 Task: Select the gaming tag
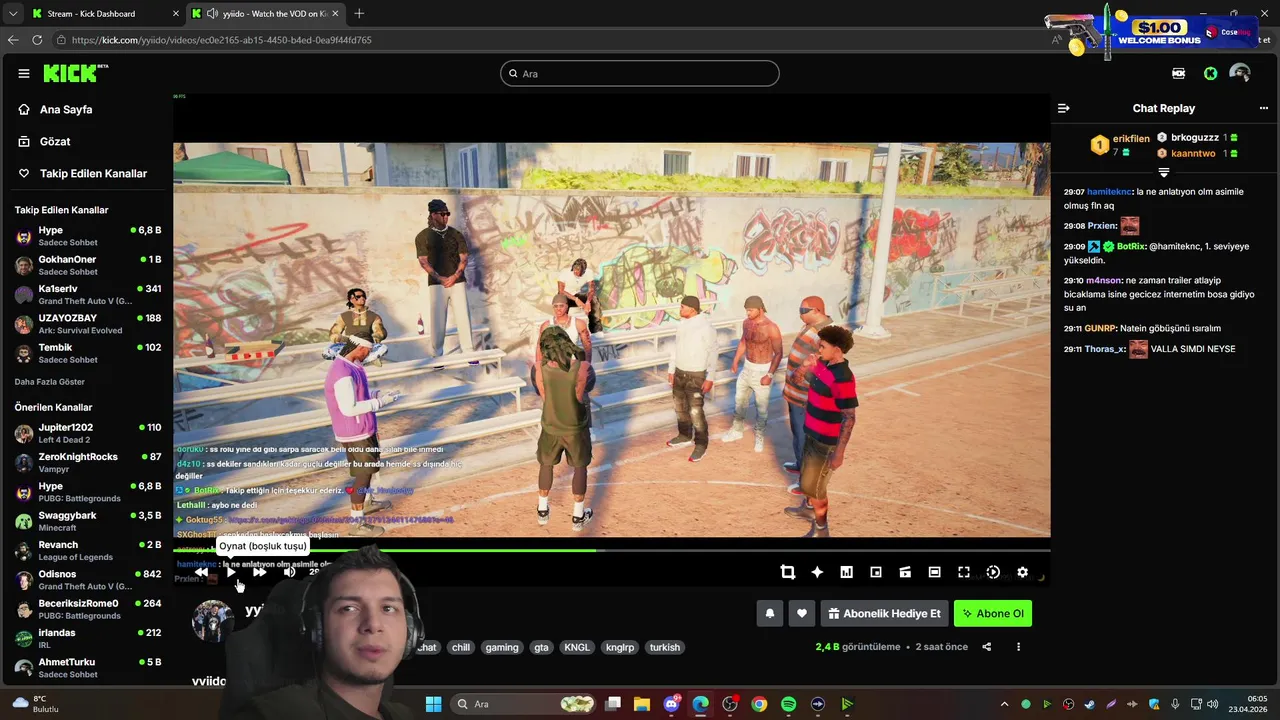[502, 647]
